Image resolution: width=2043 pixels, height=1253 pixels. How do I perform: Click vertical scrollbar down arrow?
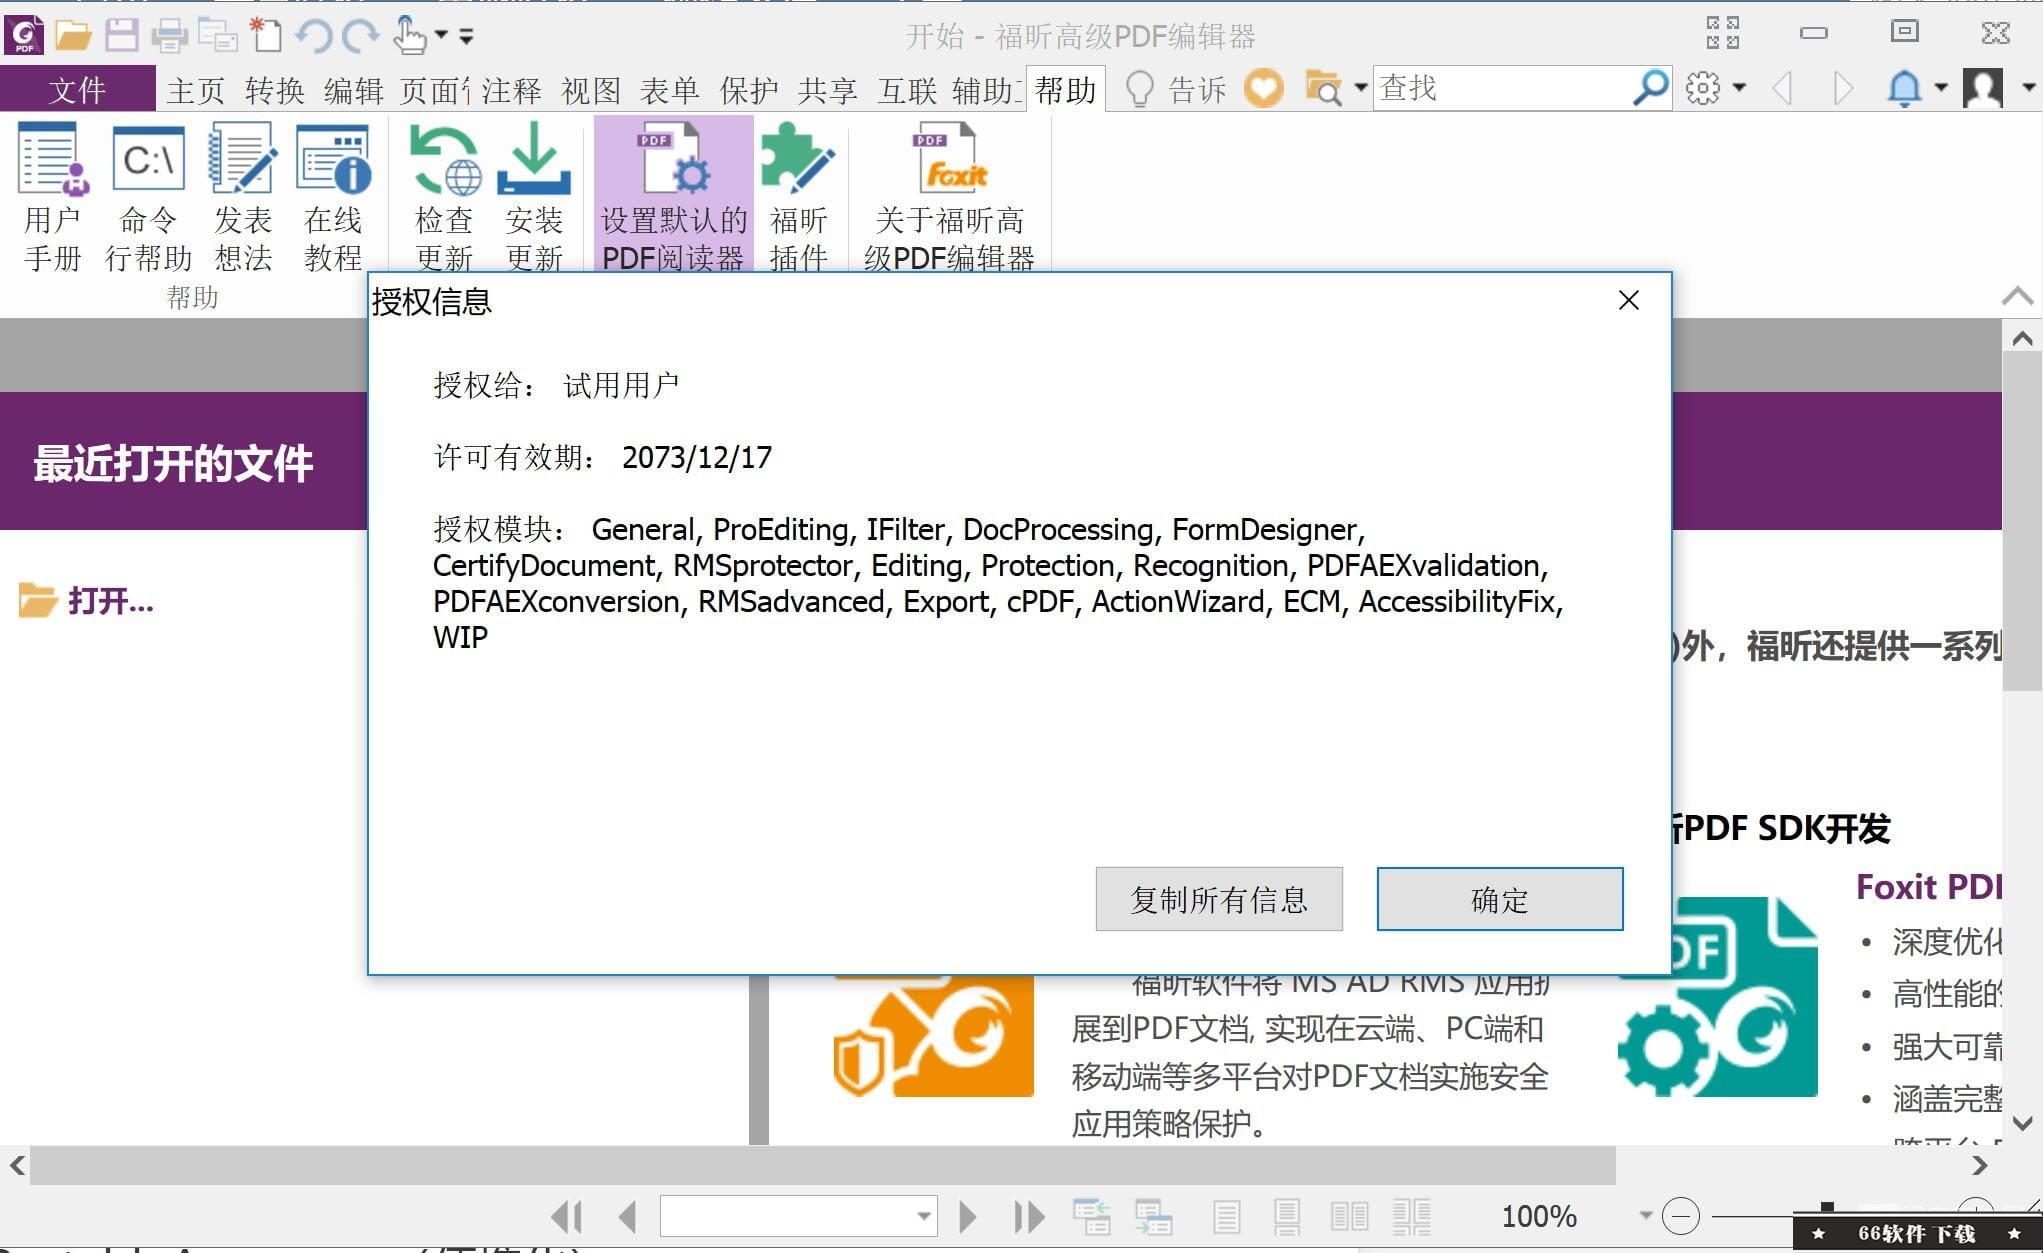pos(2022,1123)
